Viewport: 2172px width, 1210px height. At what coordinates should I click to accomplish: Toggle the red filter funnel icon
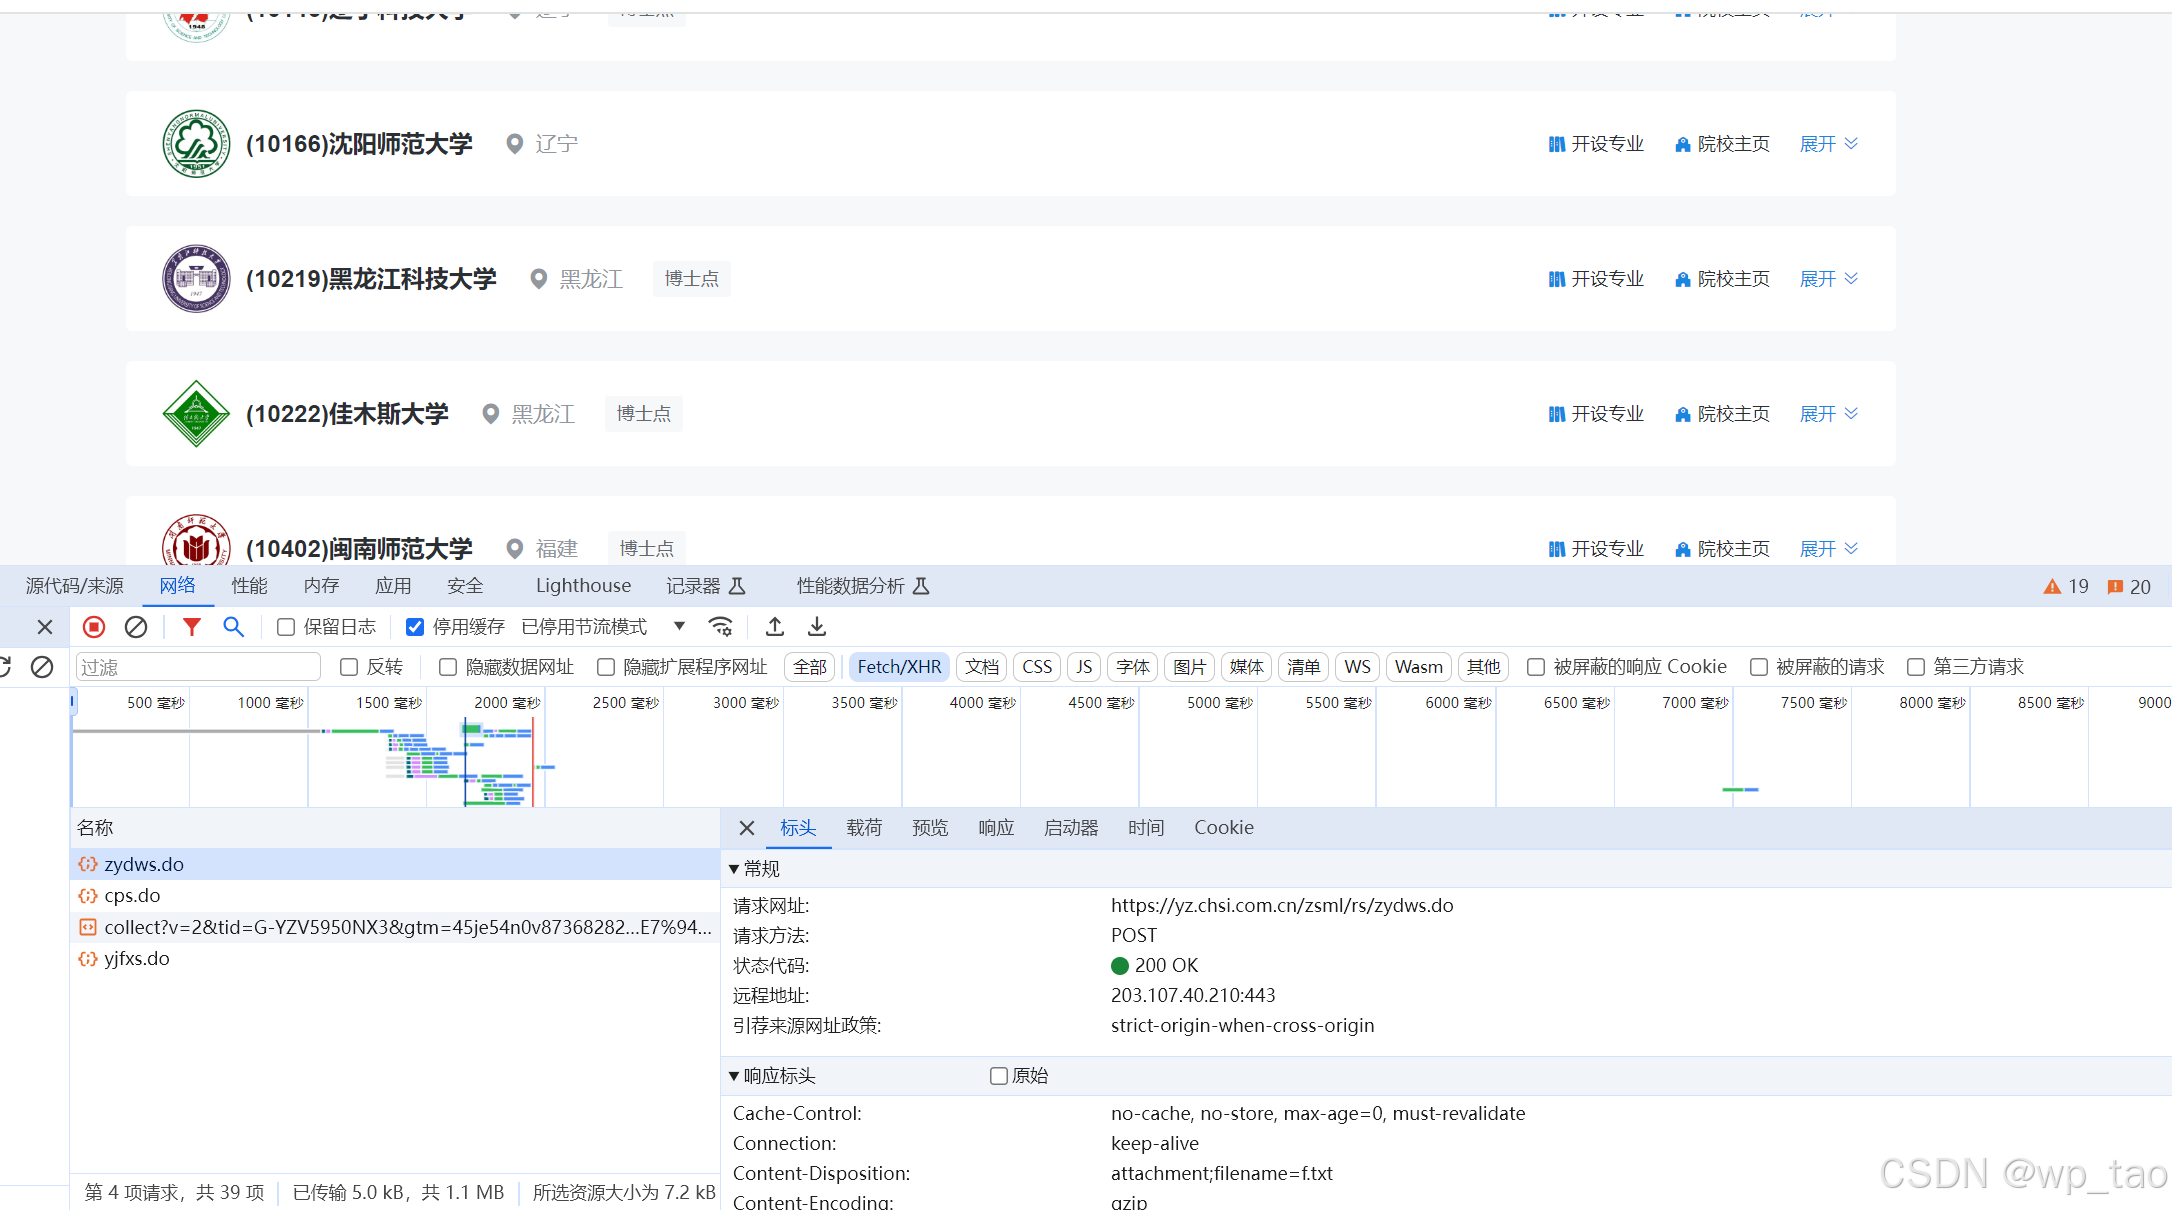pyautogui.click(x=191, y=627)
